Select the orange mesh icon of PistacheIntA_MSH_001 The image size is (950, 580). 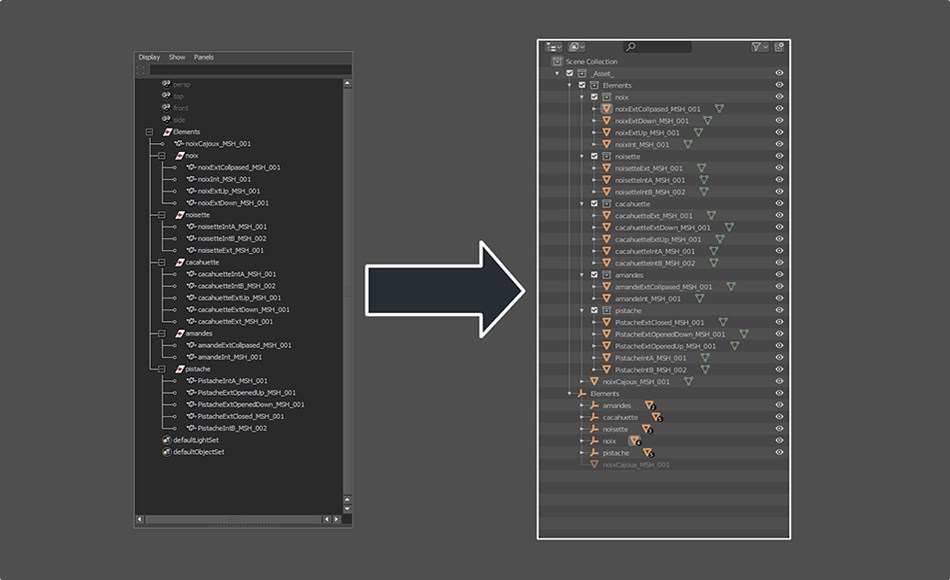click(x=605, y=358)
